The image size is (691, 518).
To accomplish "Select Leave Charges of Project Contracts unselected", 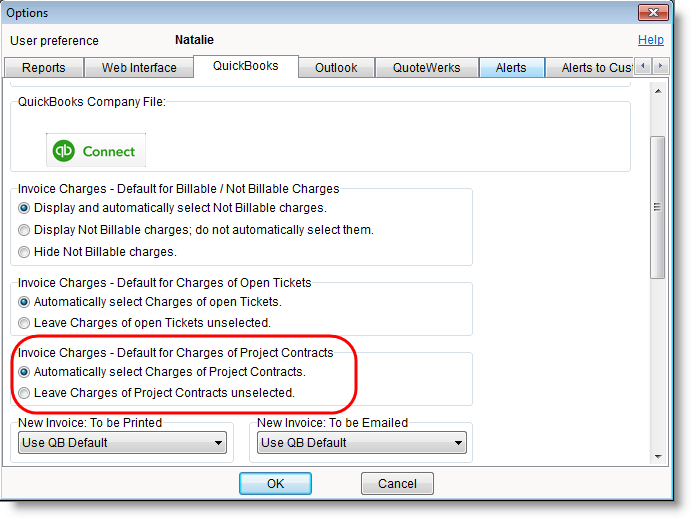I will [x=25, y=393].
